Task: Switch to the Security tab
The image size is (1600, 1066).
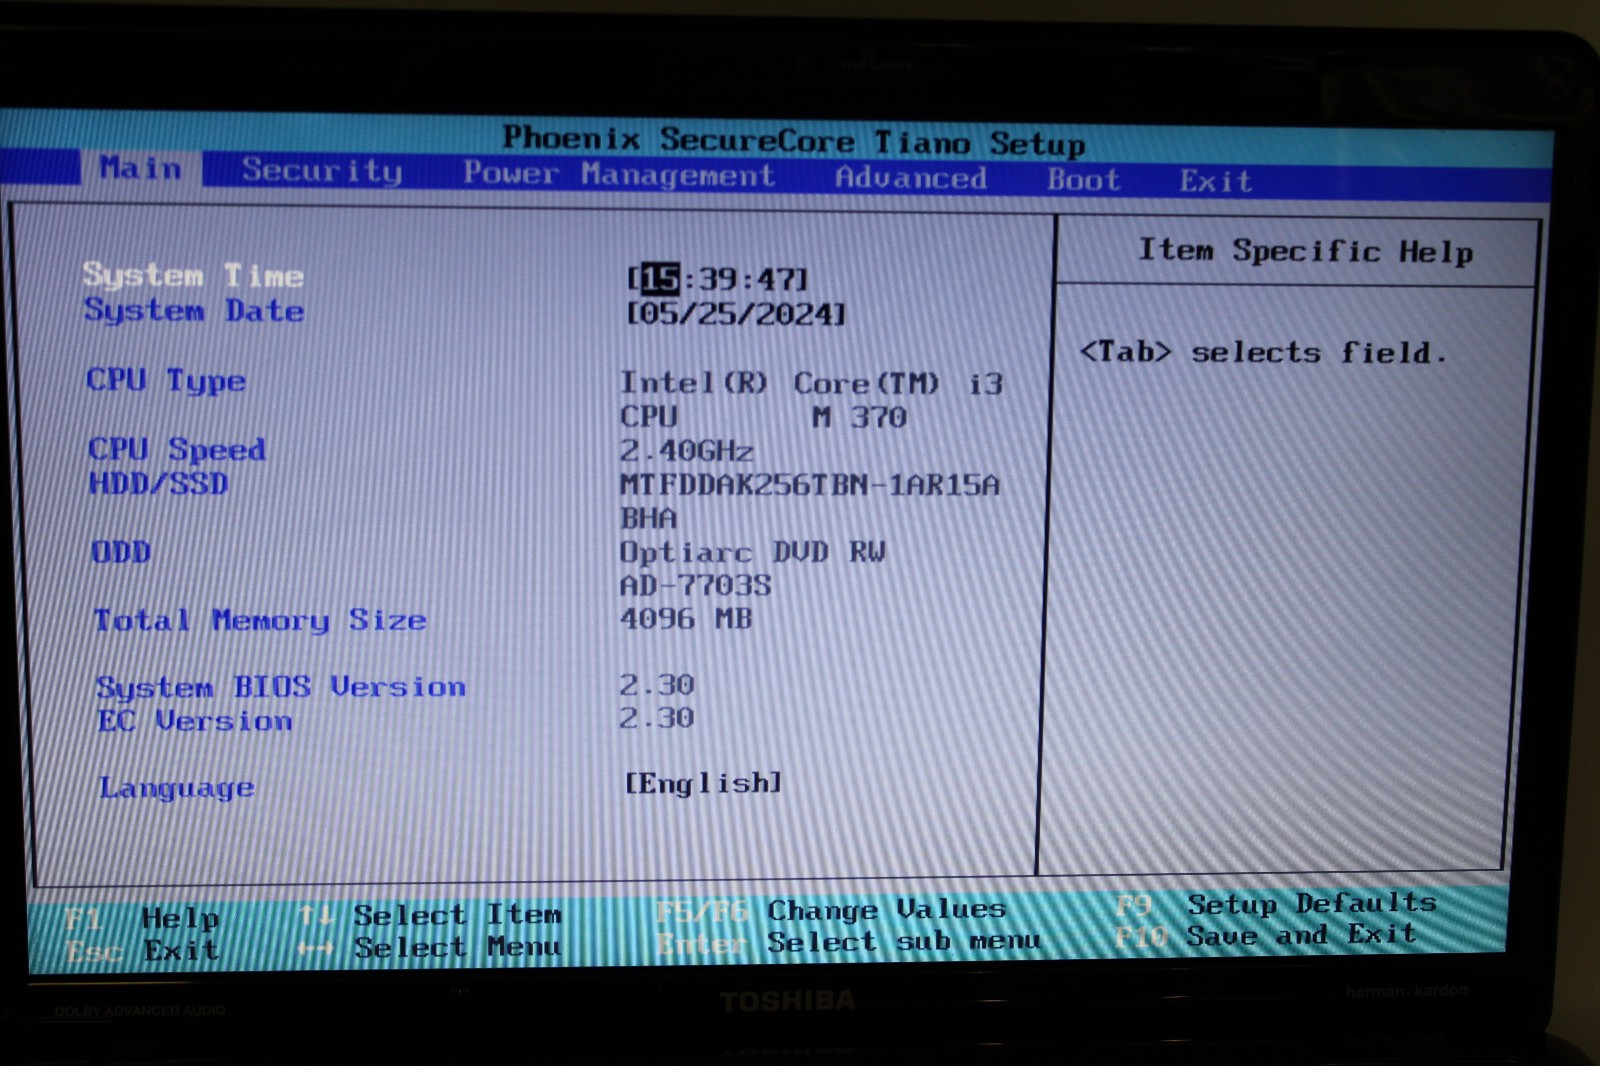Action: pos(322,171)
